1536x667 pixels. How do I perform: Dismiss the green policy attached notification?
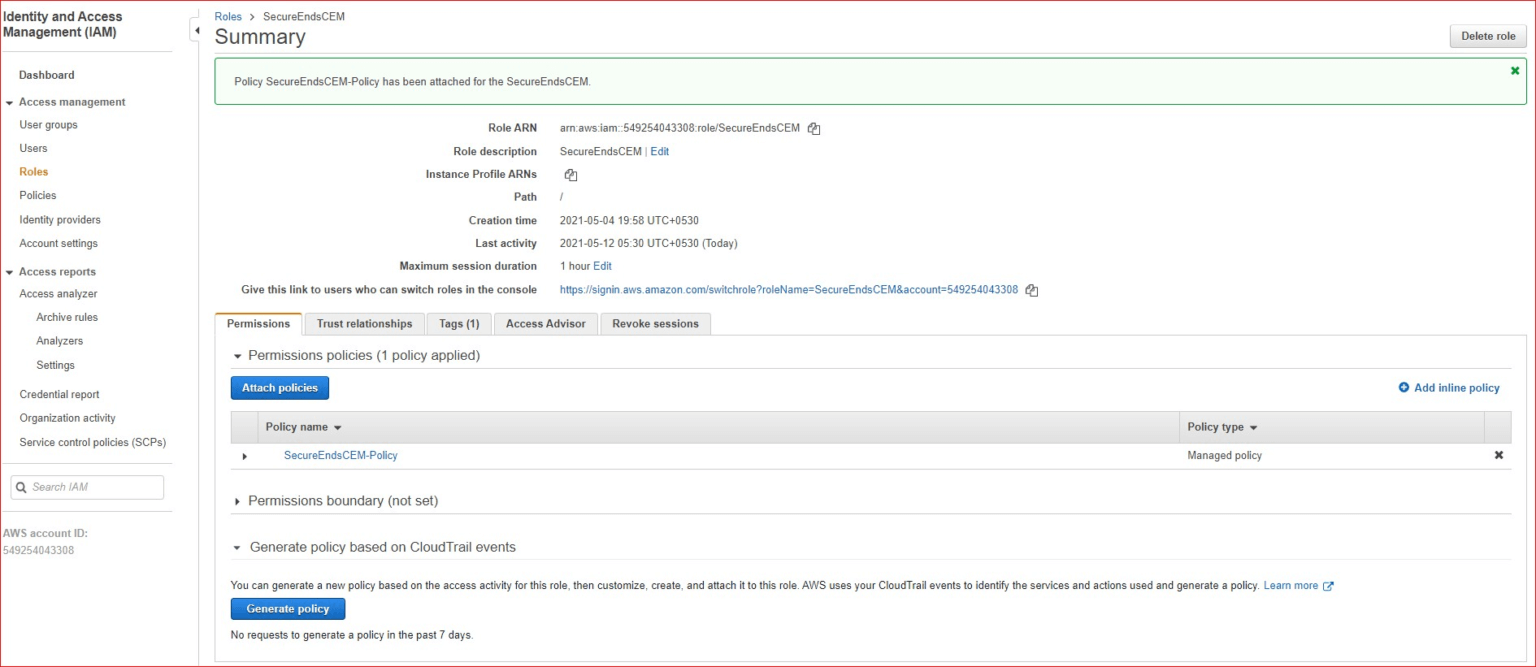(x=1514, y=70)
